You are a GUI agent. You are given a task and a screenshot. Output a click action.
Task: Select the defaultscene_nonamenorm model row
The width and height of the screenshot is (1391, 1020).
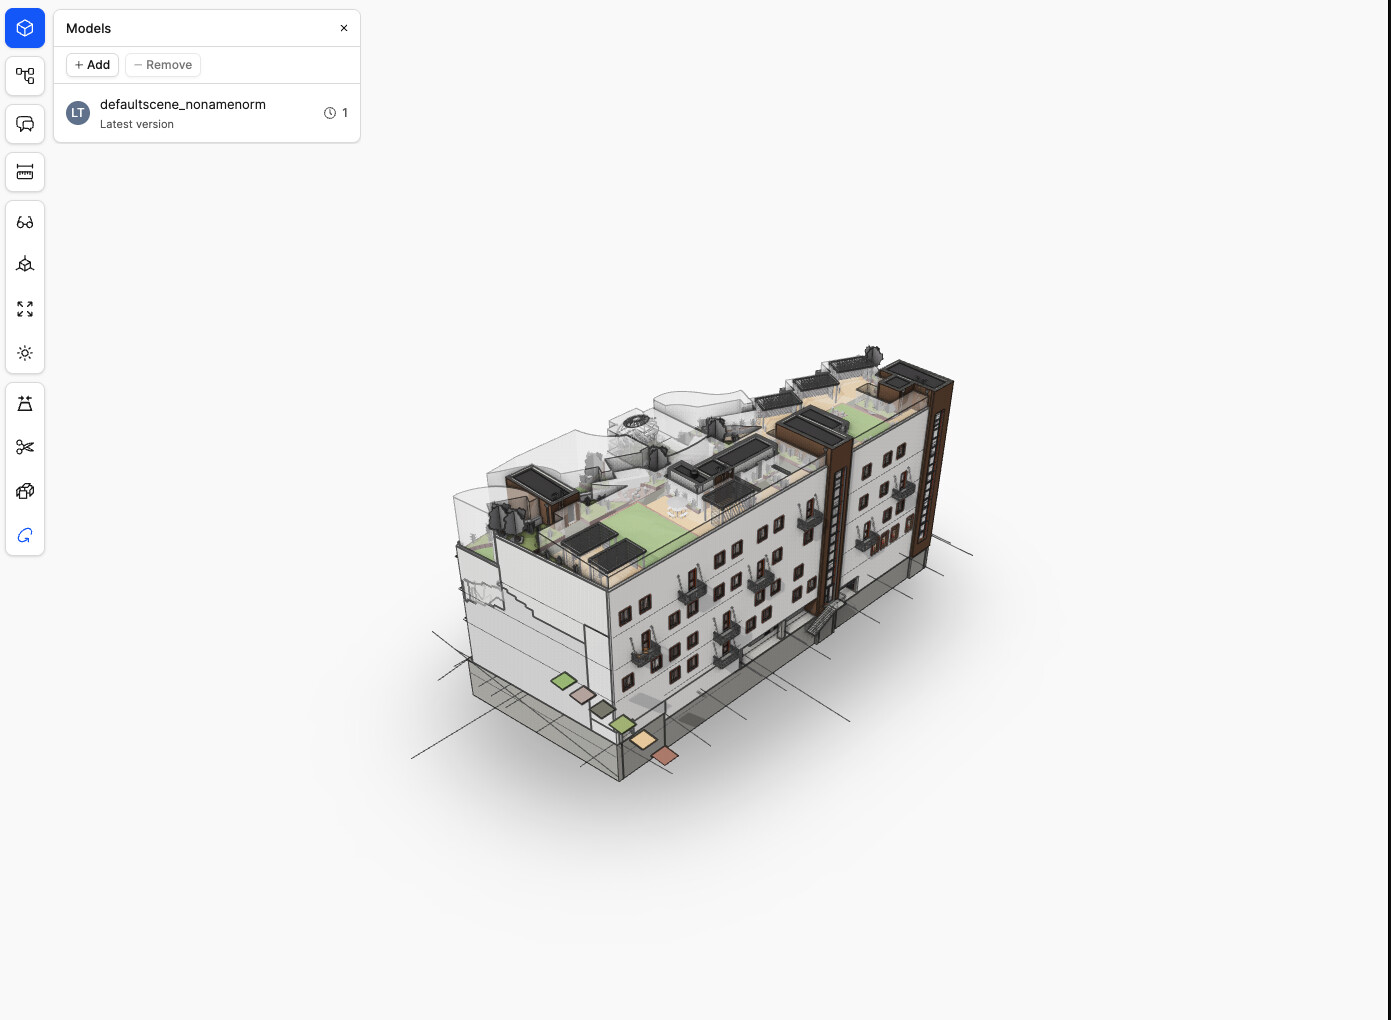(207, 113)
